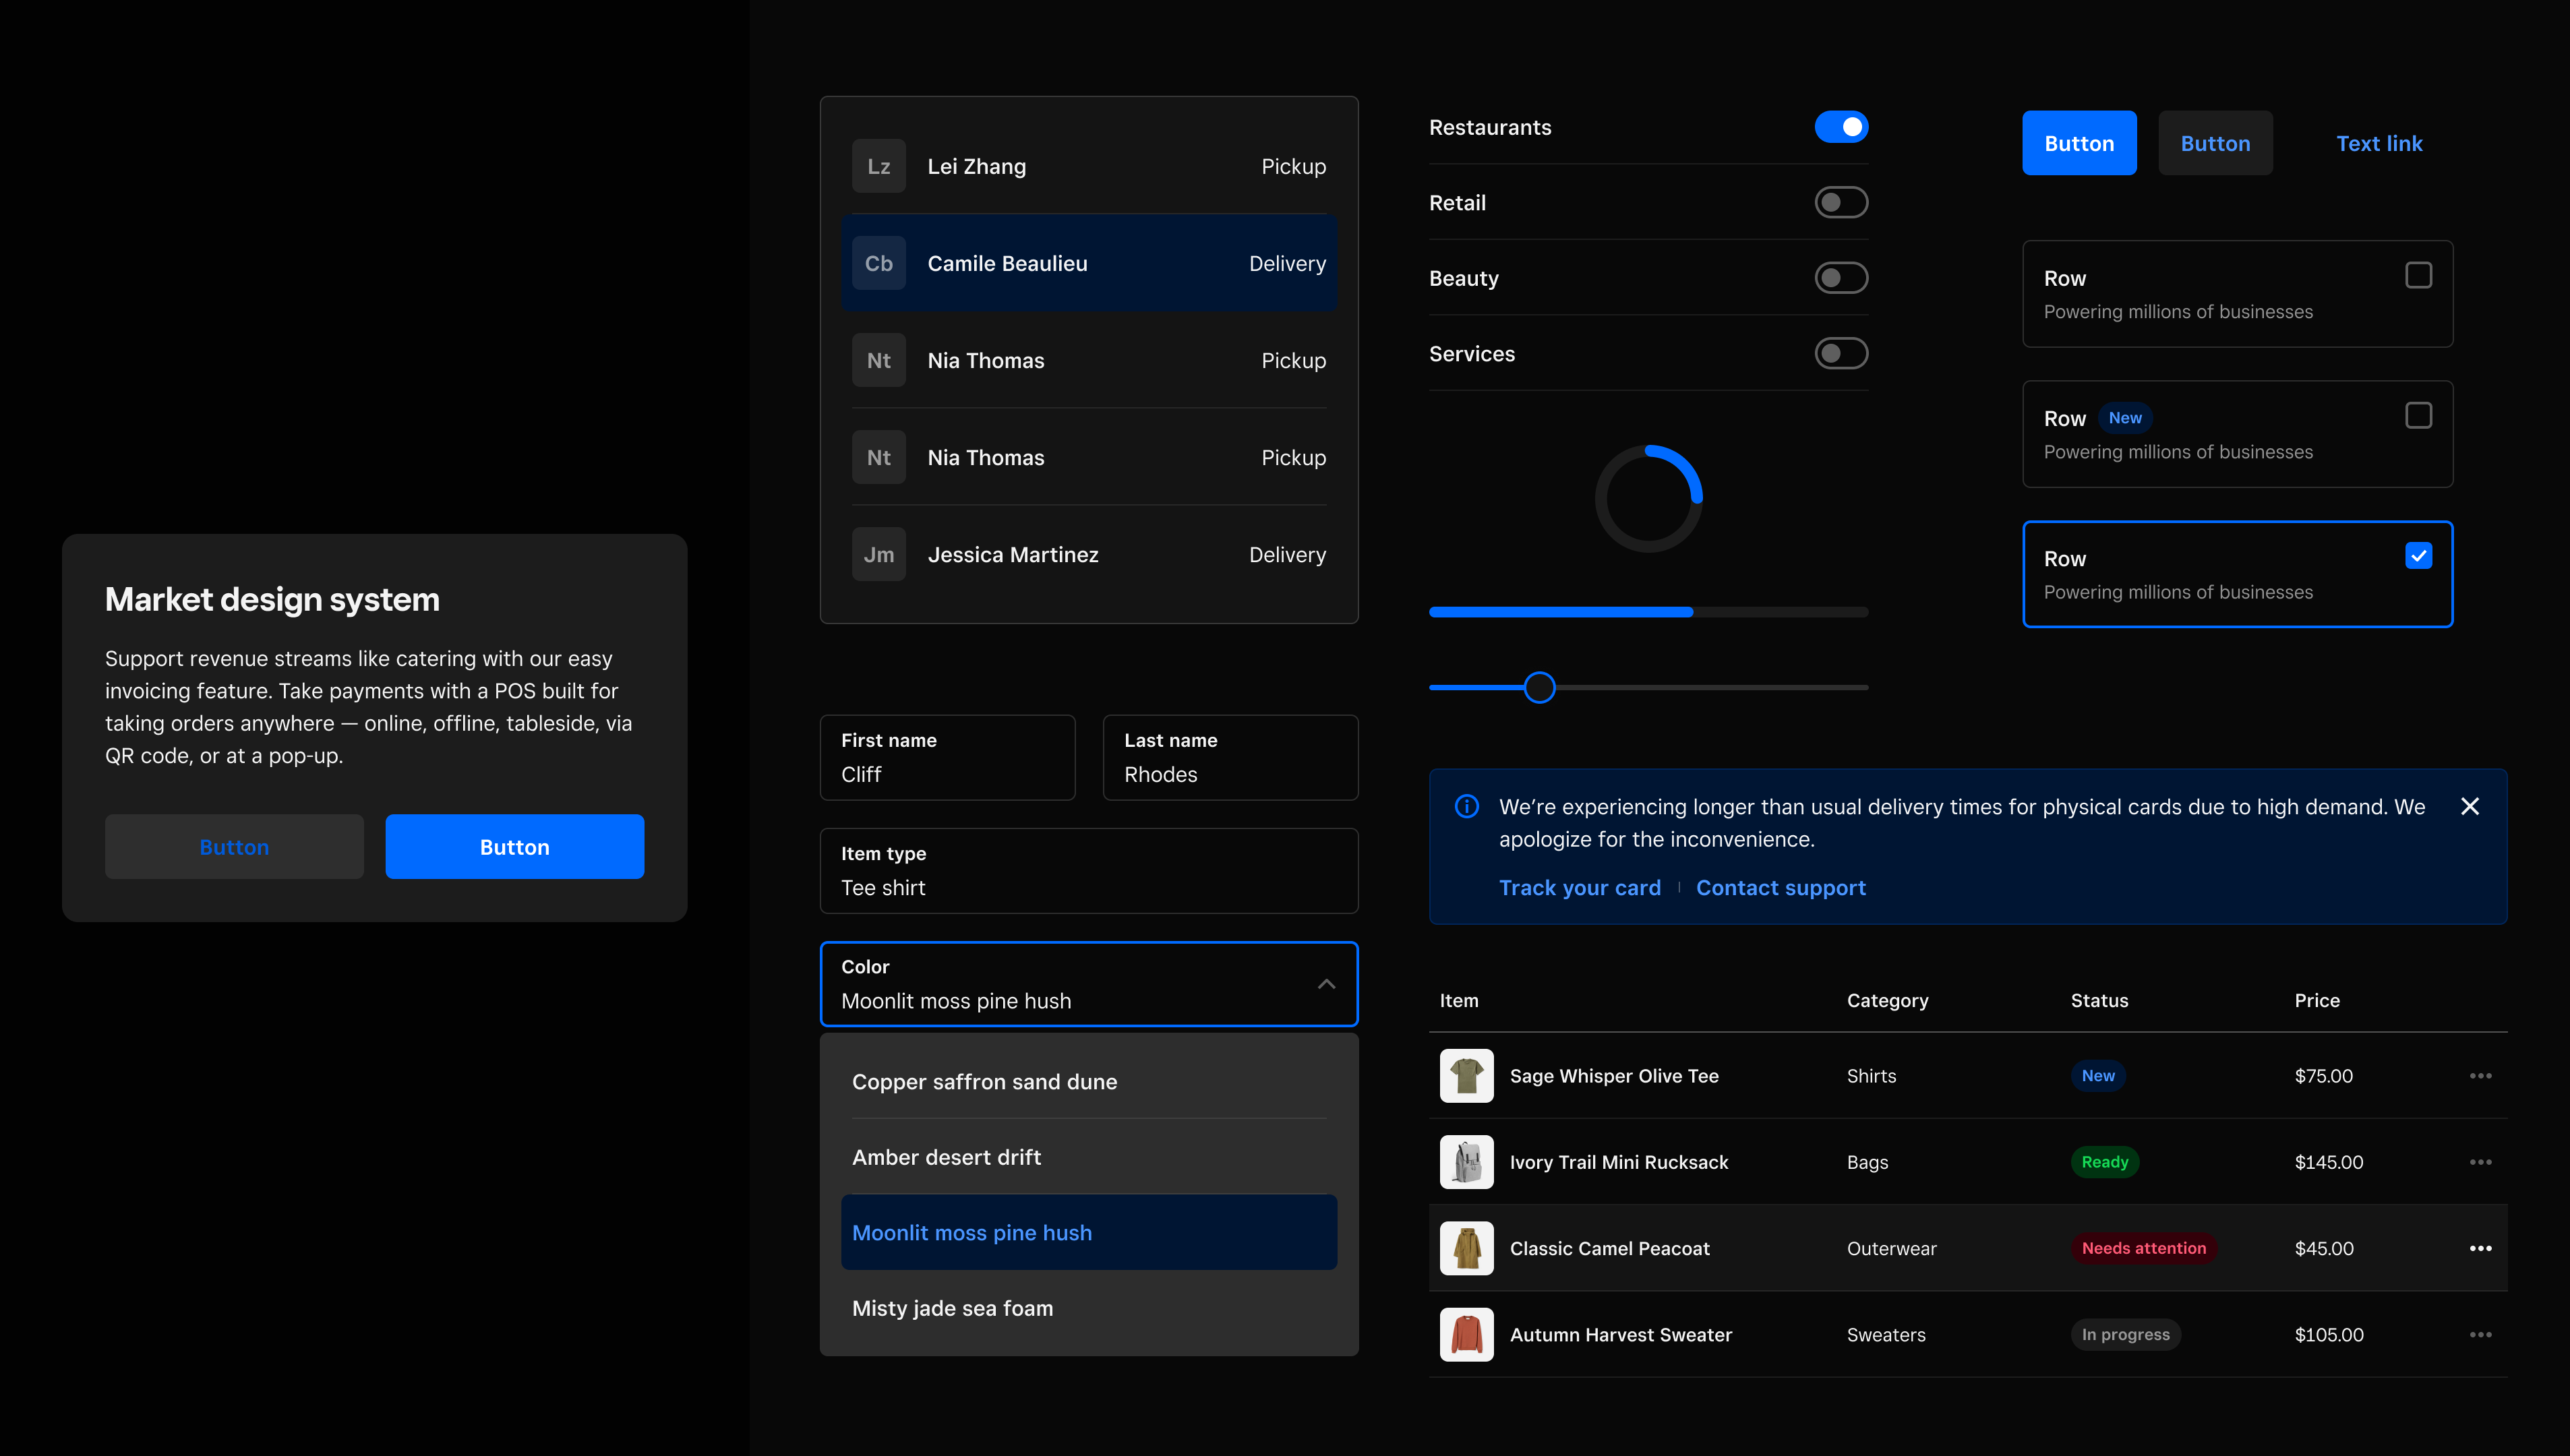
Task: Open the overflow menu for Classic Camel Peacoat
Action: point(2482,1248)
